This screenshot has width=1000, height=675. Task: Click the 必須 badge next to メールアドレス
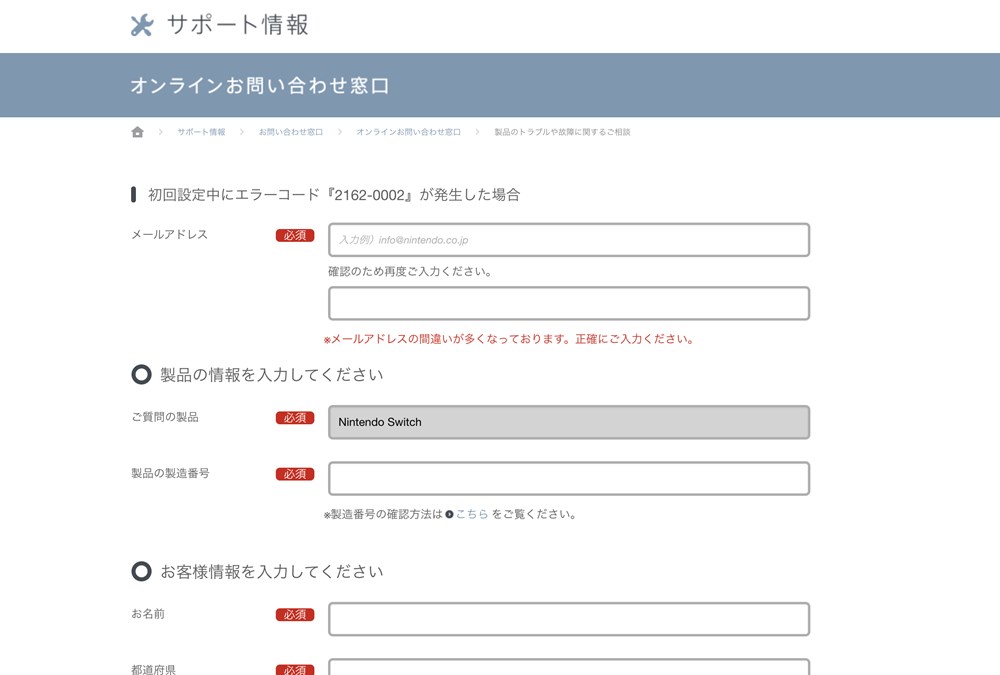coord(295,234)
